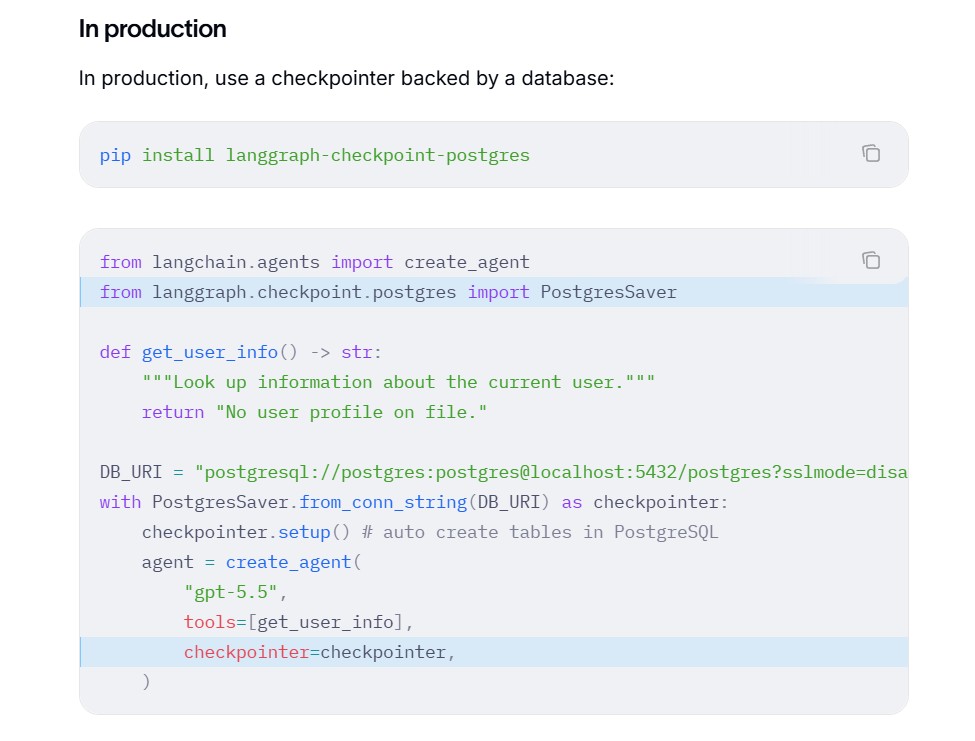
Task: Click the highlighted "checkpointer=checkpointer," line
Action: point(494,652)
